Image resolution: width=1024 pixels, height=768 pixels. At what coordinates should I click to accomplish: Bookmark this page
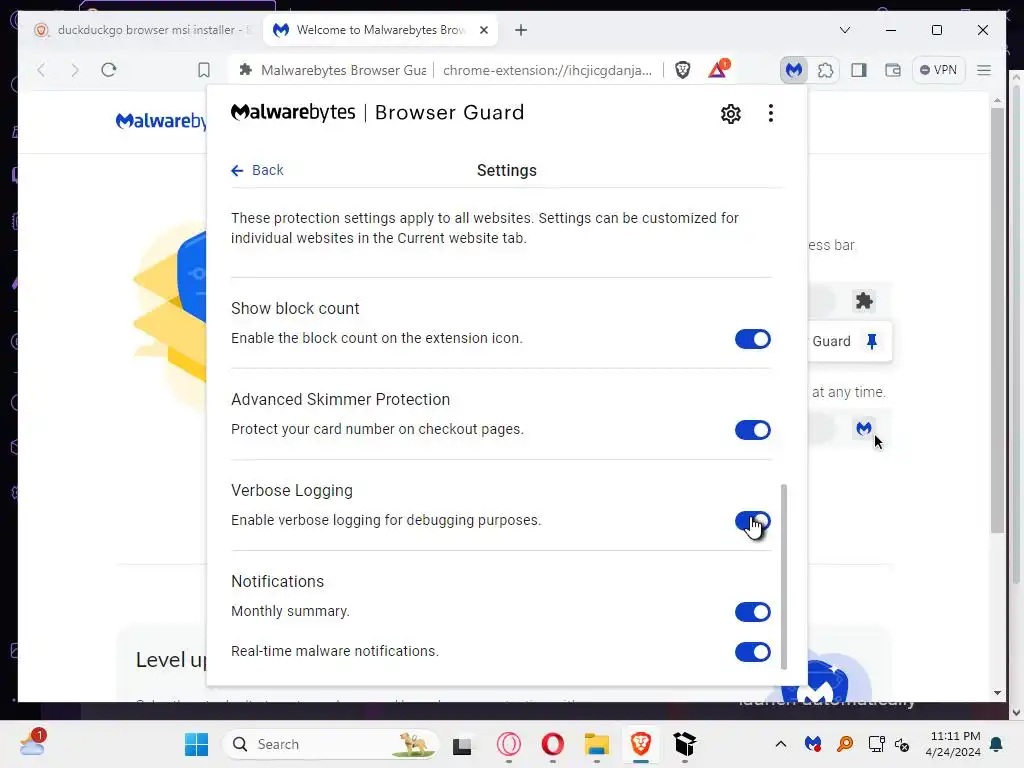tap(204, 70)
